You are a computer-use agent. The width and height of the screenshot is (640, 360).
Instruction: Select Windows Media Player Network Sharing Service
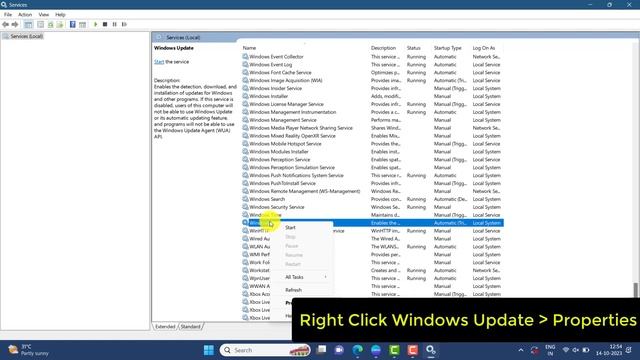pos(301,128)
